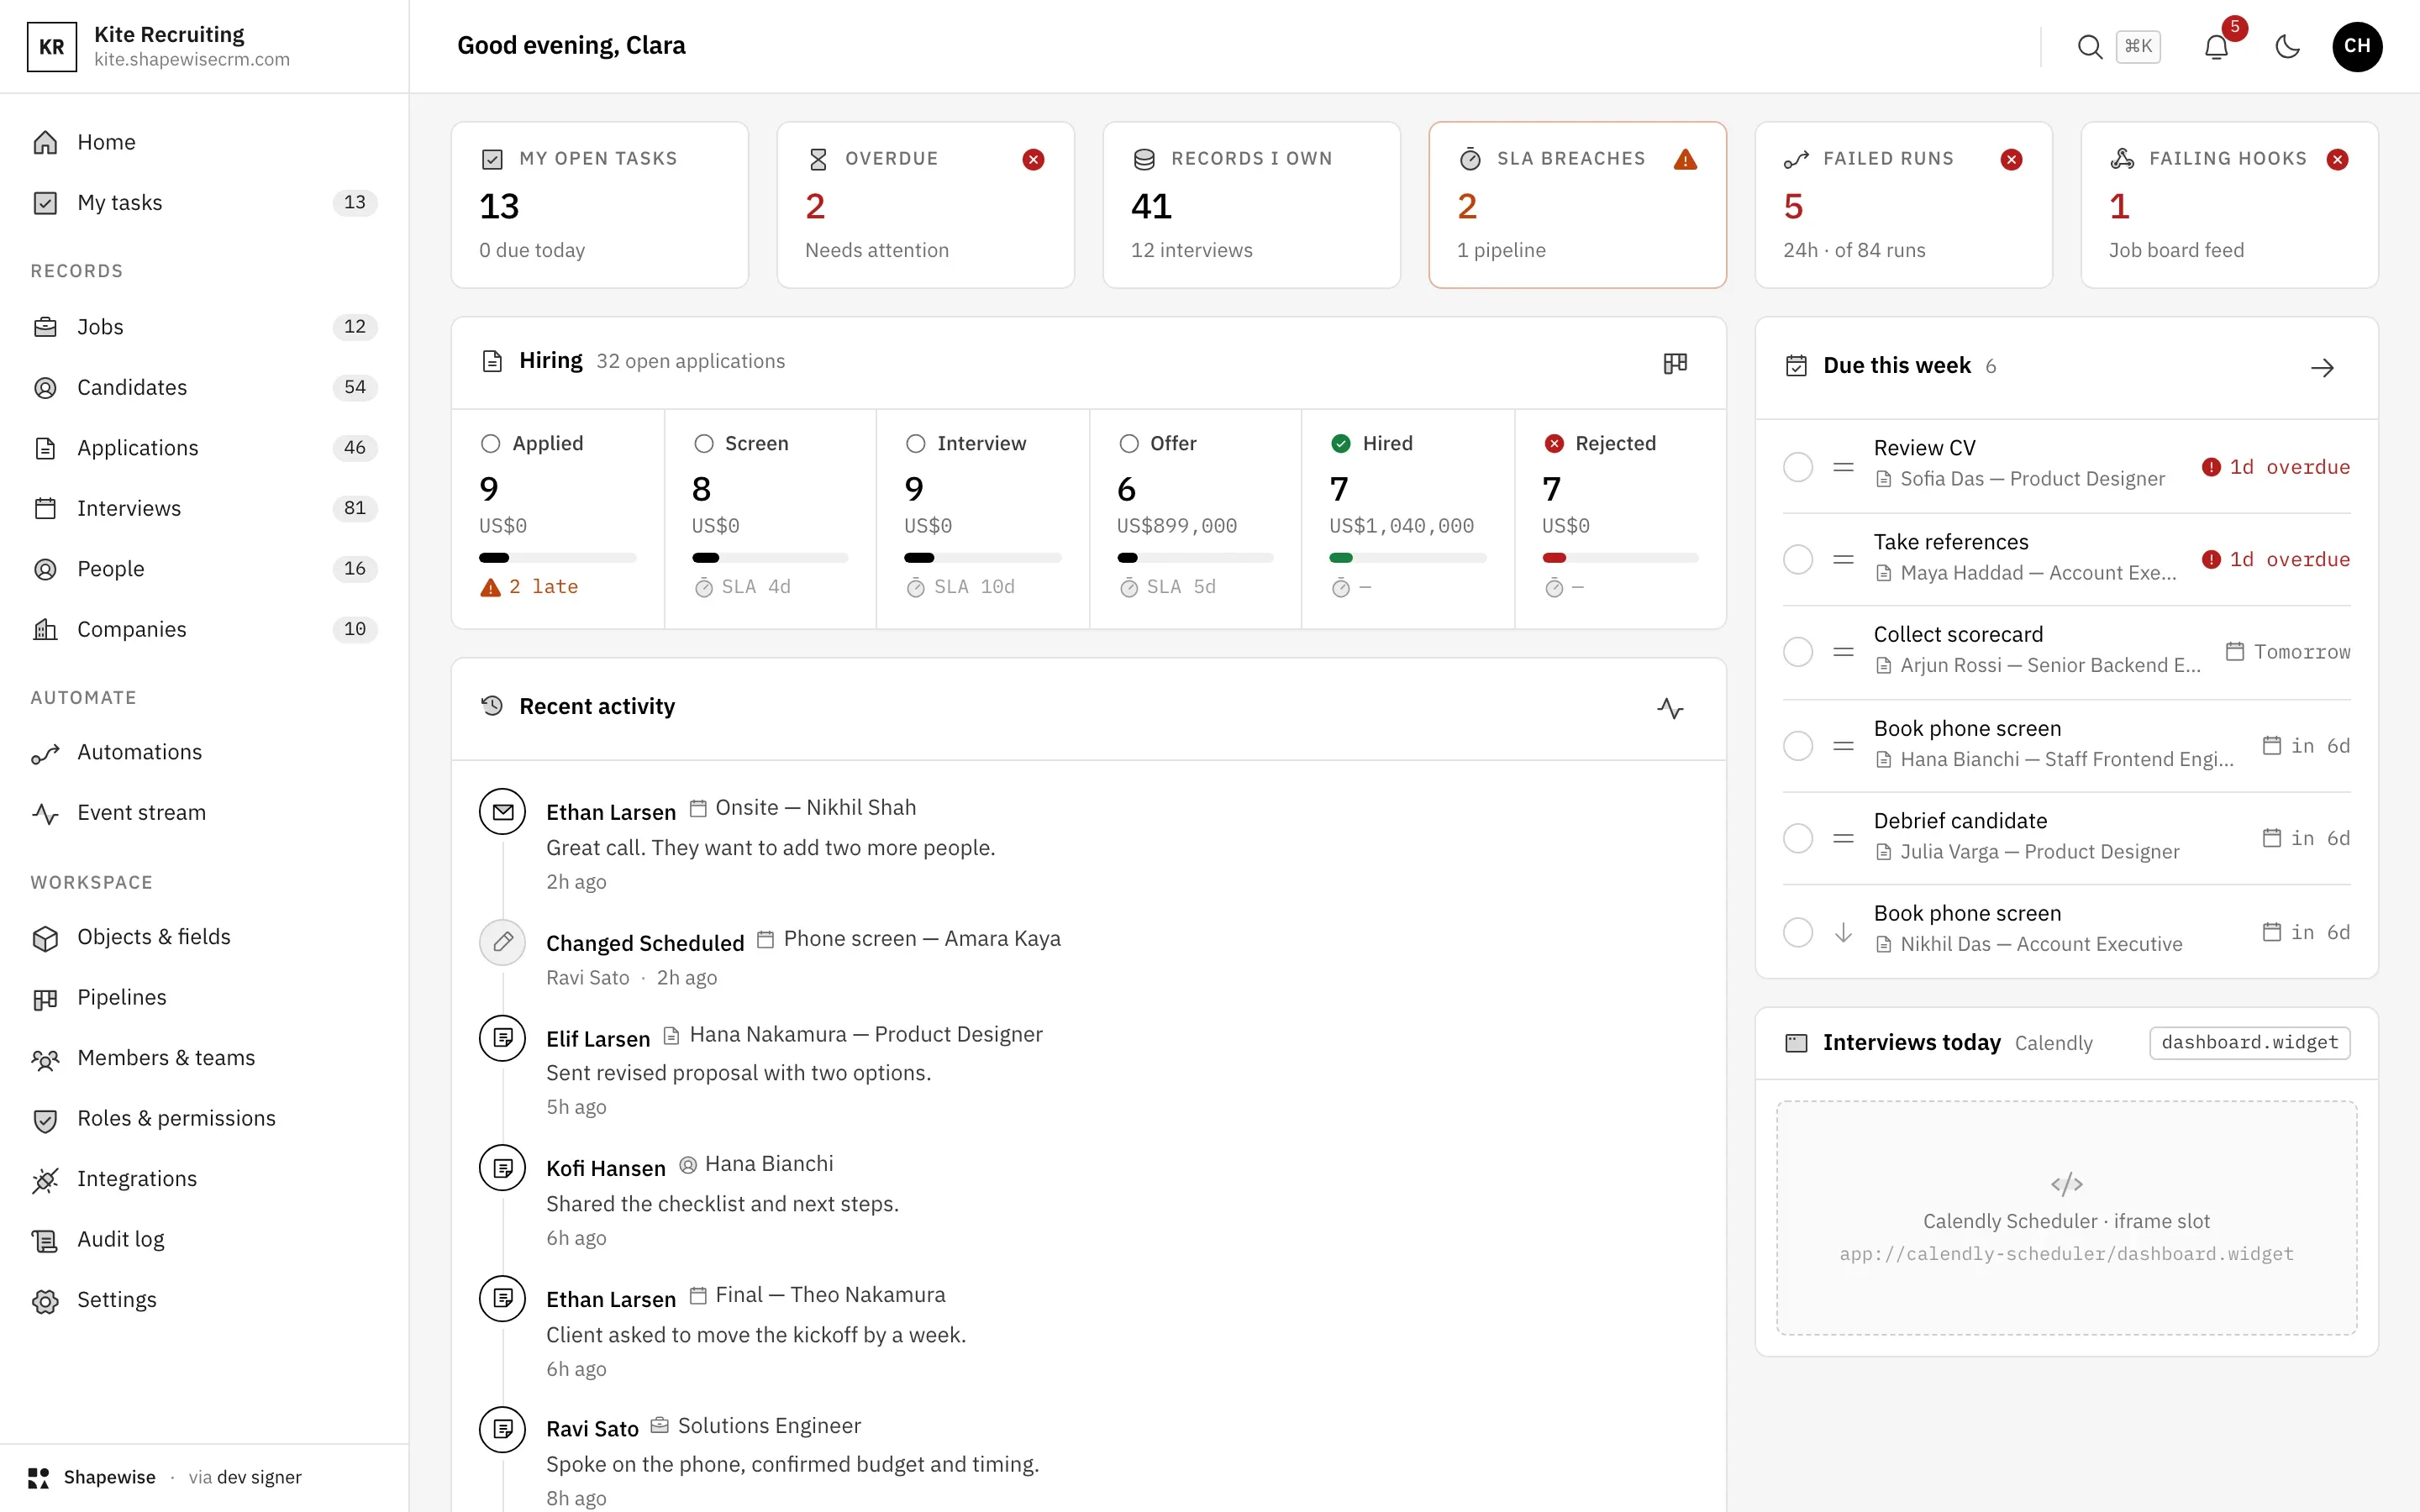This screenshot has height=1512, width=2420.
Task: Open Automations in sidebar
Action: 204,752
